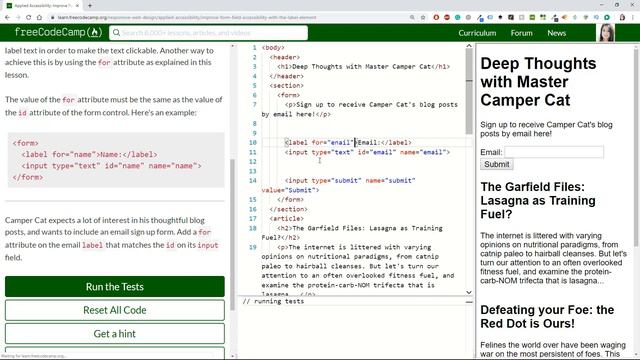Bookmark this page with the star icon
Viewport: 640px width, 360px height.
(423, 18)
